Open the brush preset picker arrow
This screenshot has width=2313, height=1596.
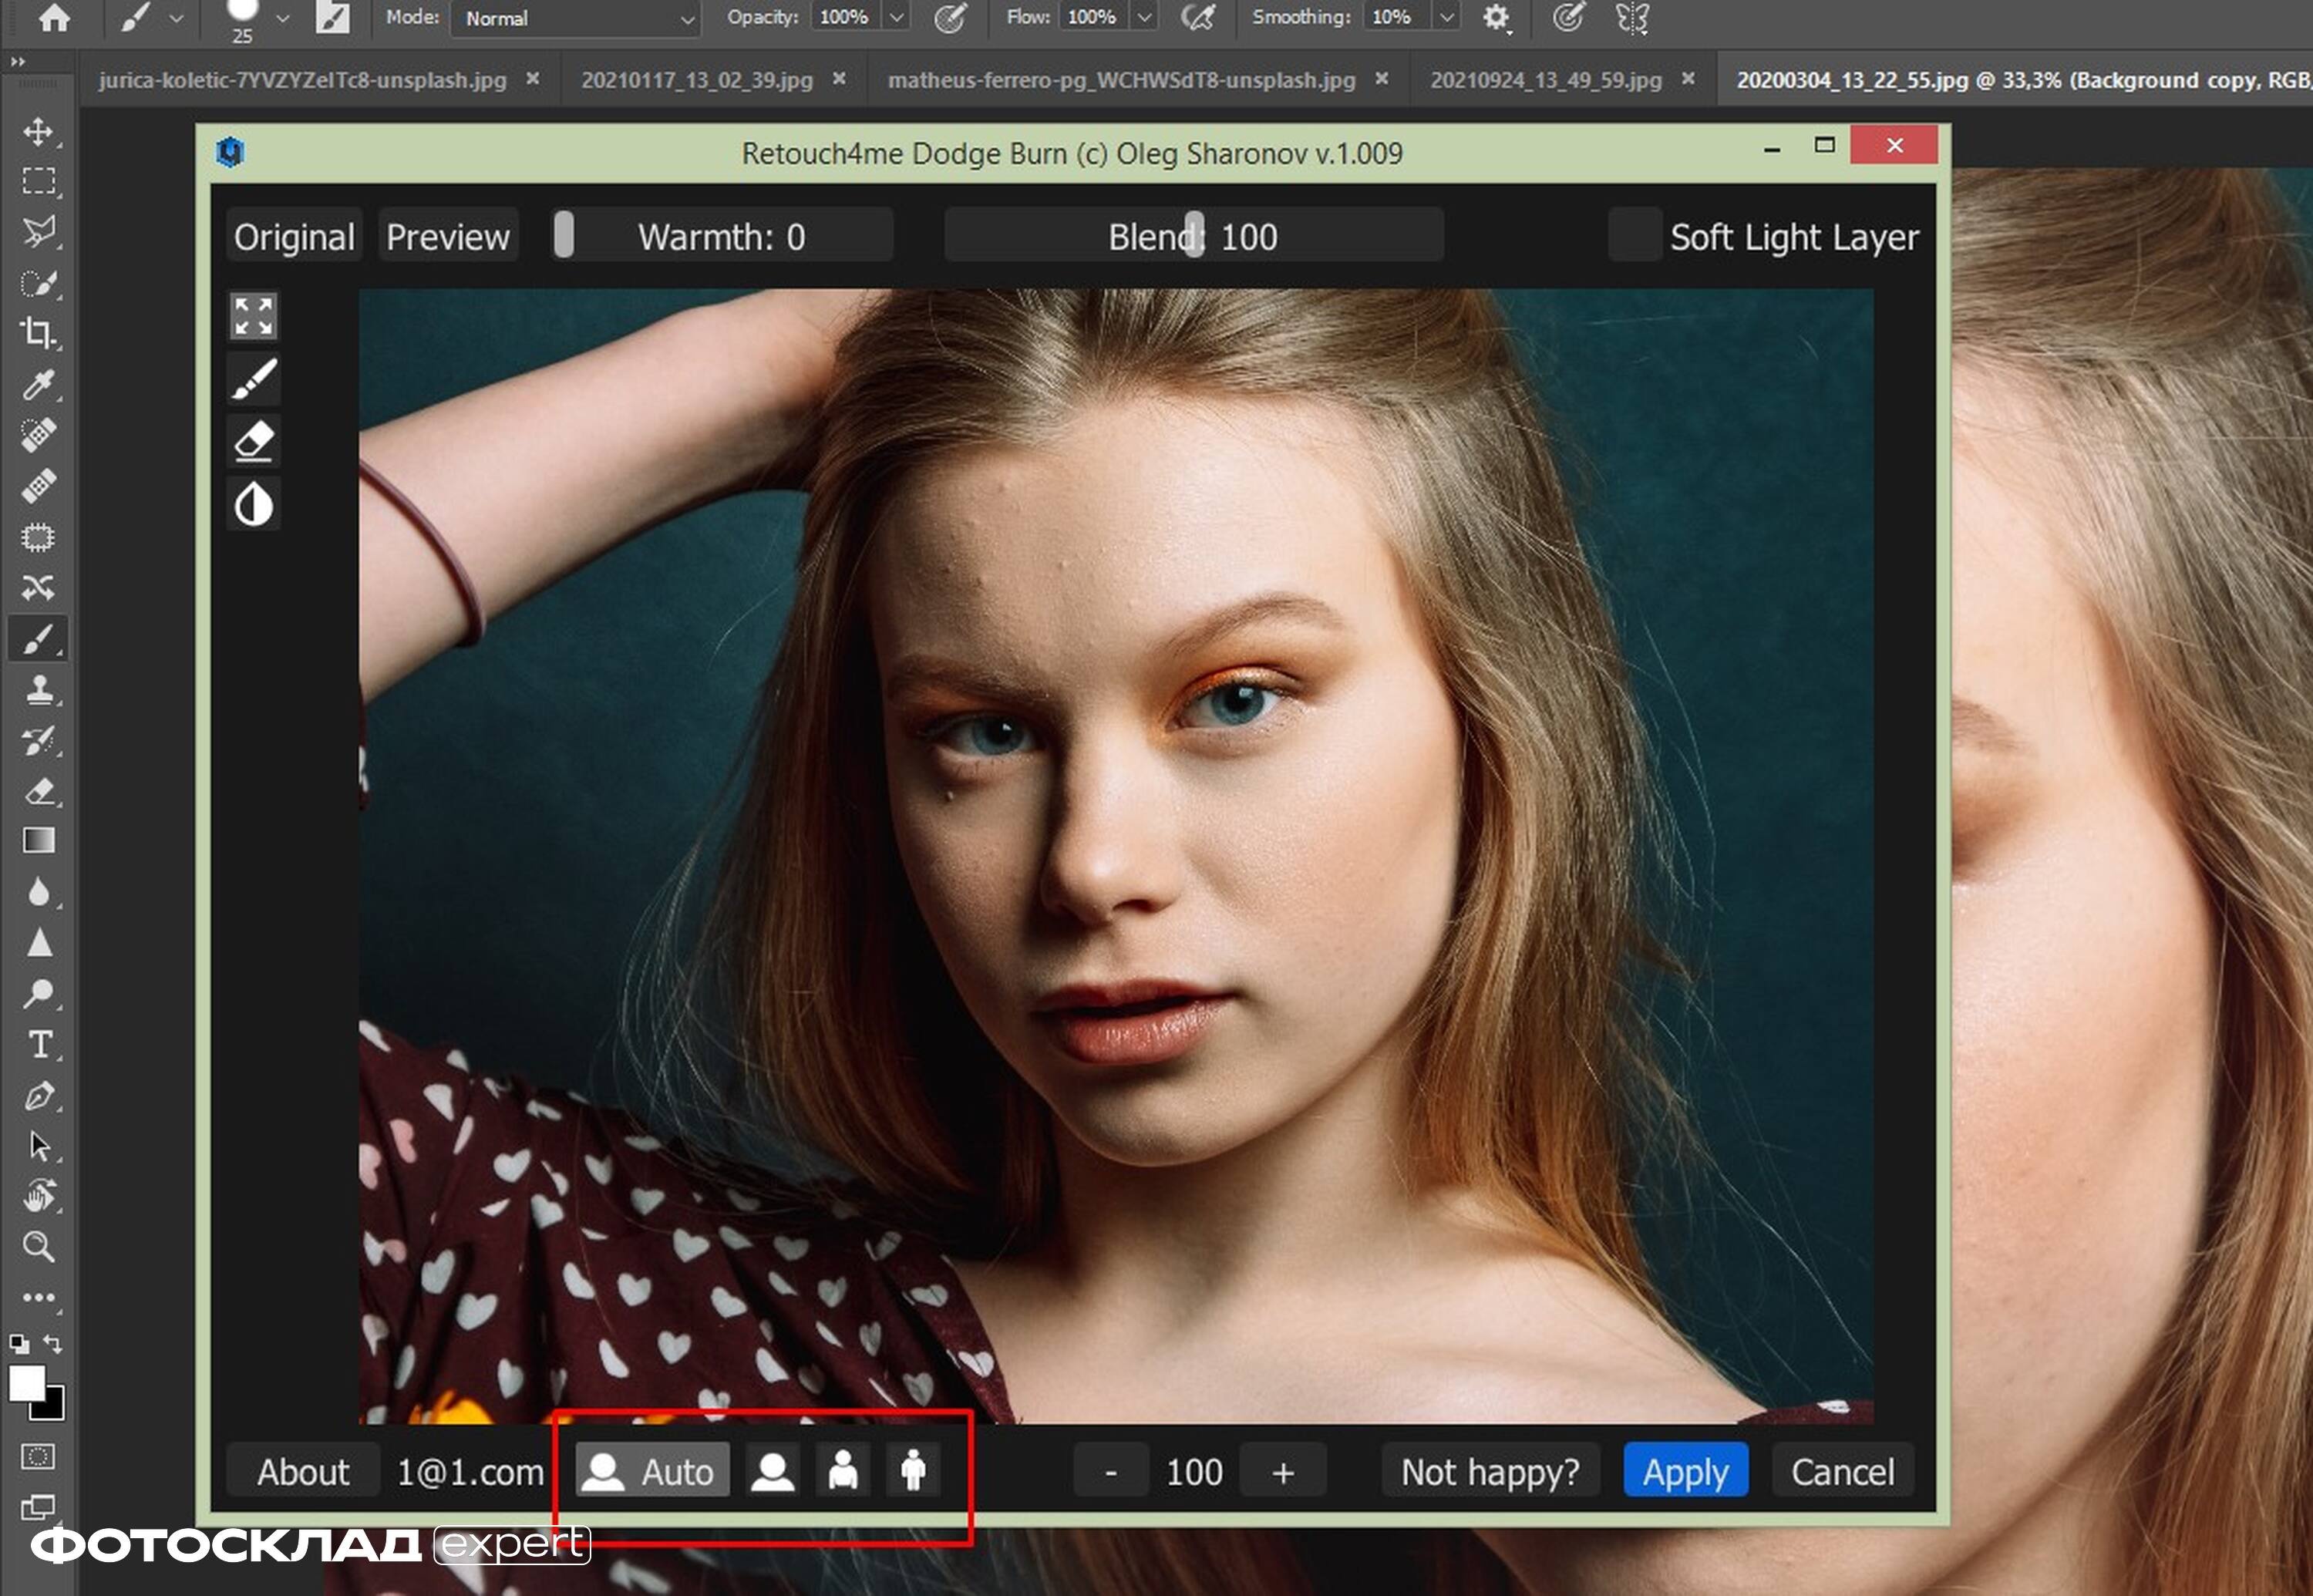coord(283,18)
